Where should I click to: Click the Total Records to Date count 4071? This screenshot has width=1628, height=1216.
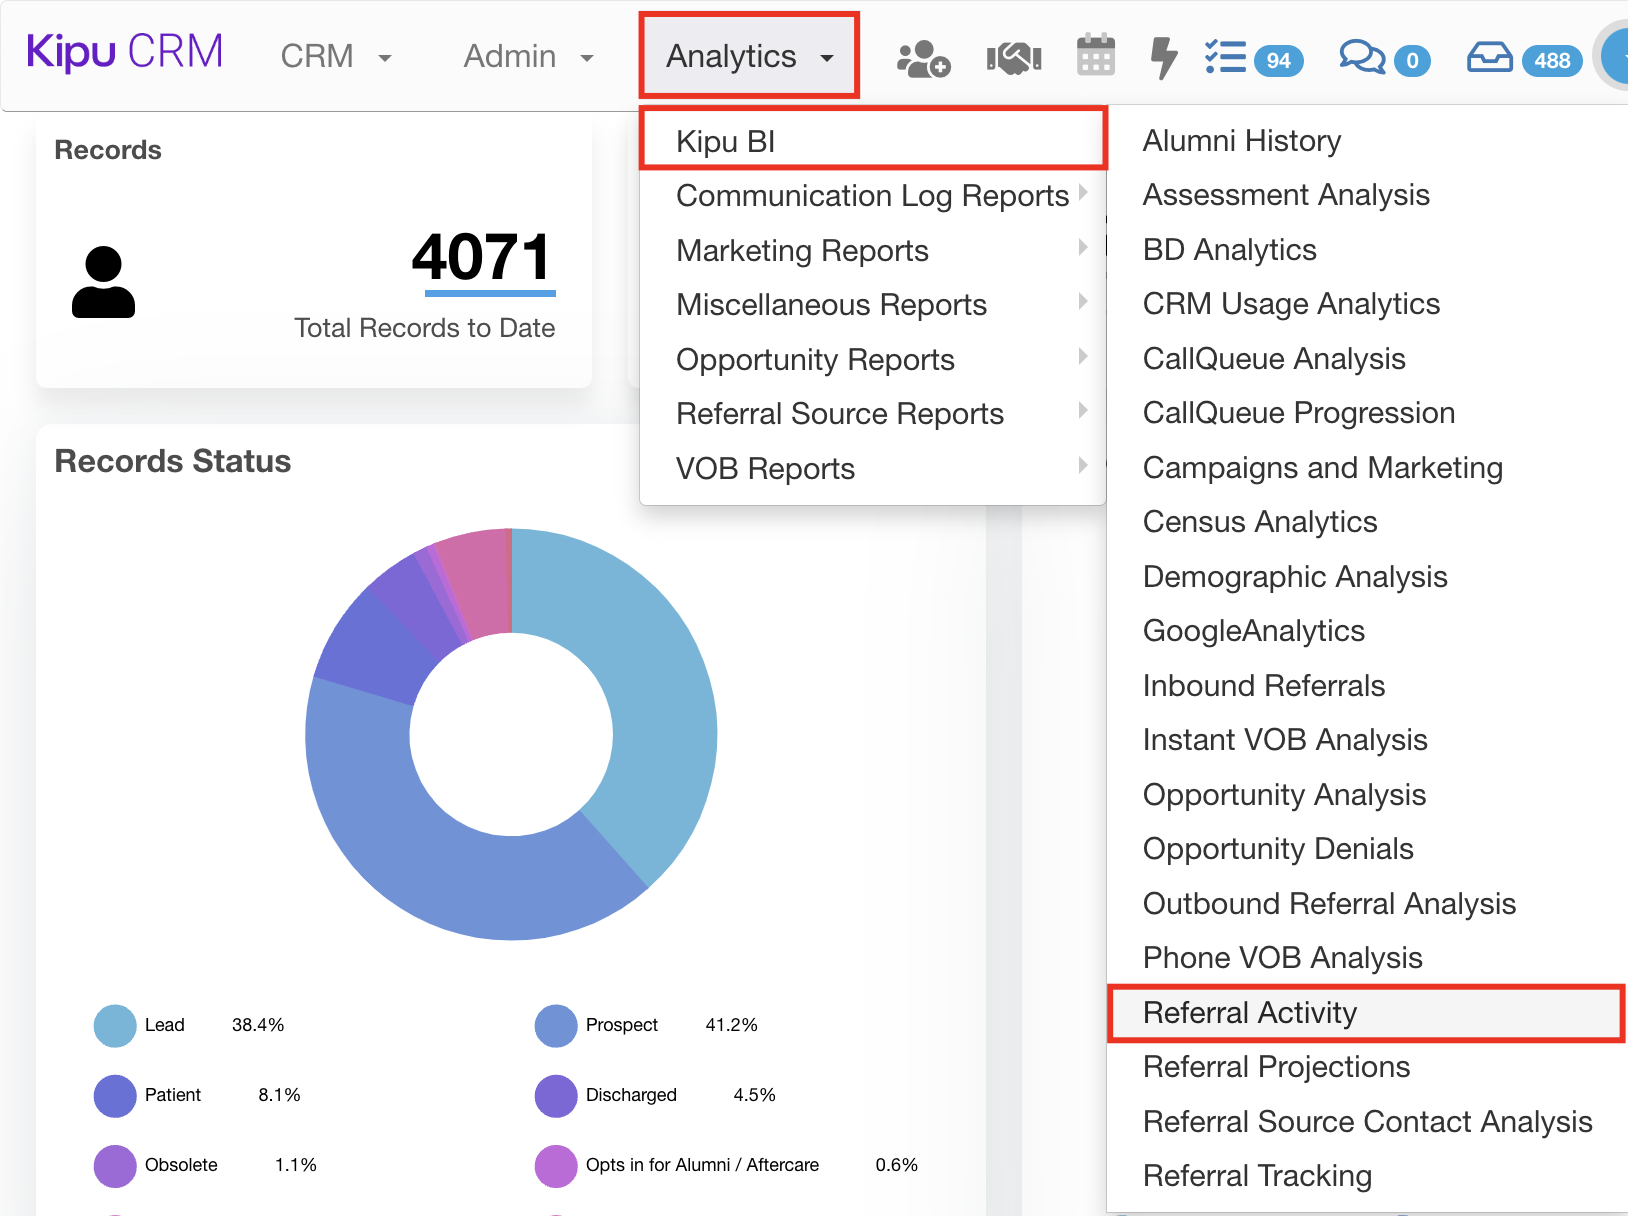coord(485,260)
